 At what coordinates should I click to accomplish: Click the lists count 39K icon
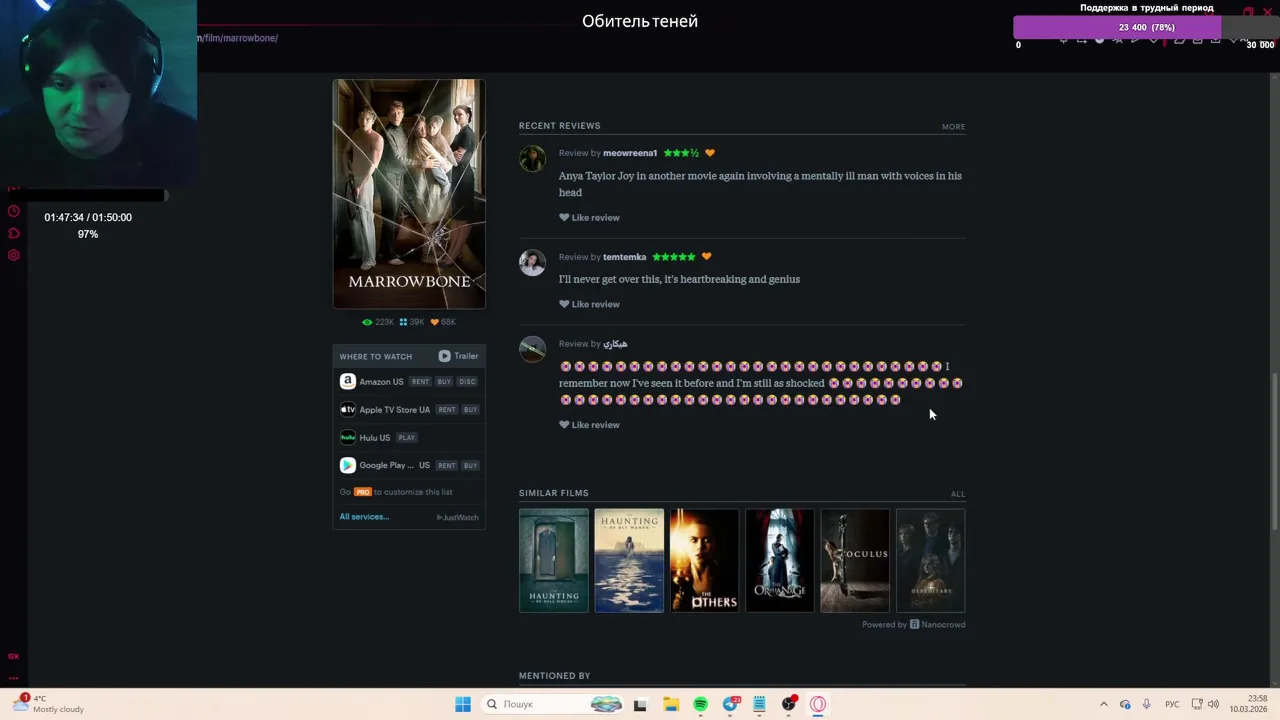click(x=412, y=322)
